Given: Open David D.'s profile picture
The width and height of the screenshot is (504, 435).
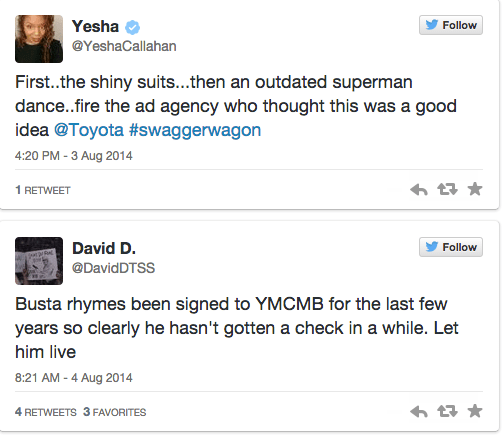Looking at the screenshot, I should (39, 261).
